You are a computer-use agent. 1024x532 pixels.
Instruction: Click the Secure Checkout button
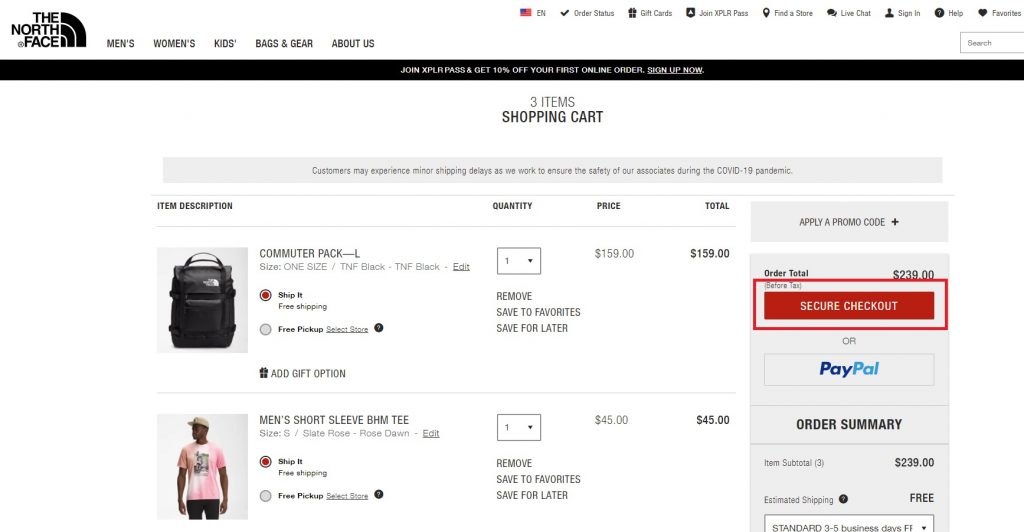tap(849, 306)
